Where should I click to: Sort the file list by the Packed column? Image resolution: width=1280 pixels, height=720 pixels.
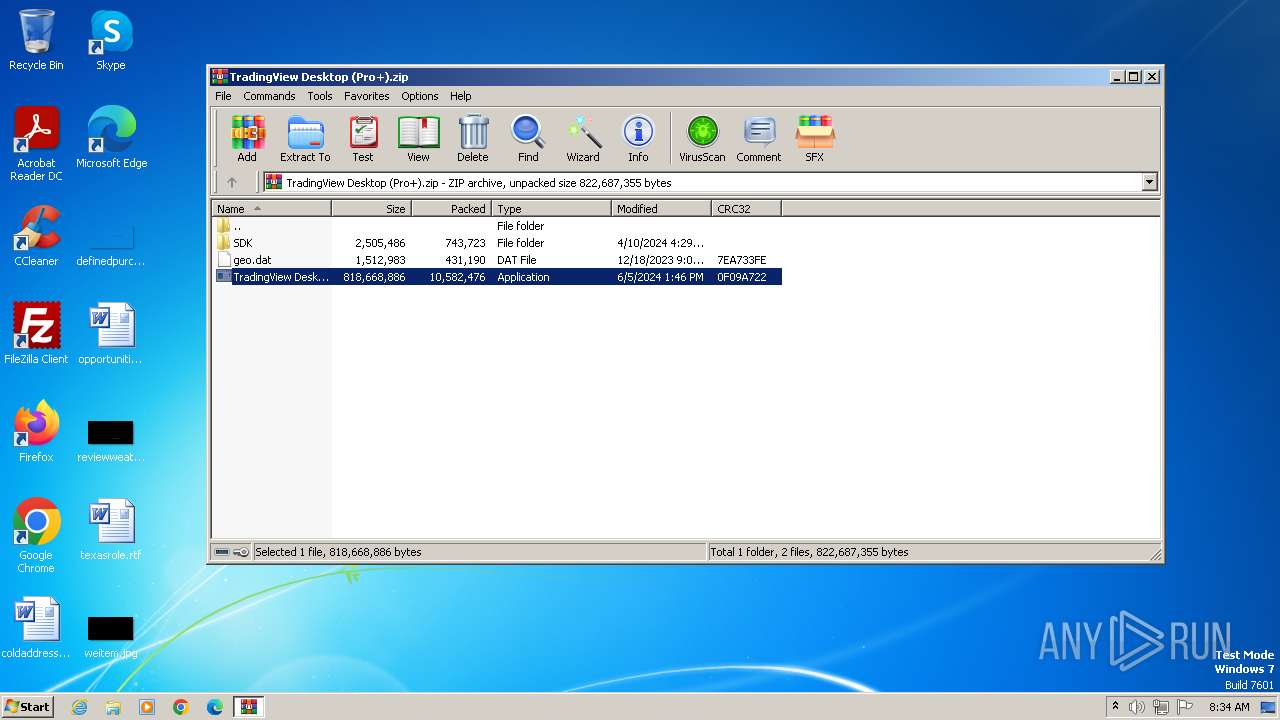pos(451,209)
